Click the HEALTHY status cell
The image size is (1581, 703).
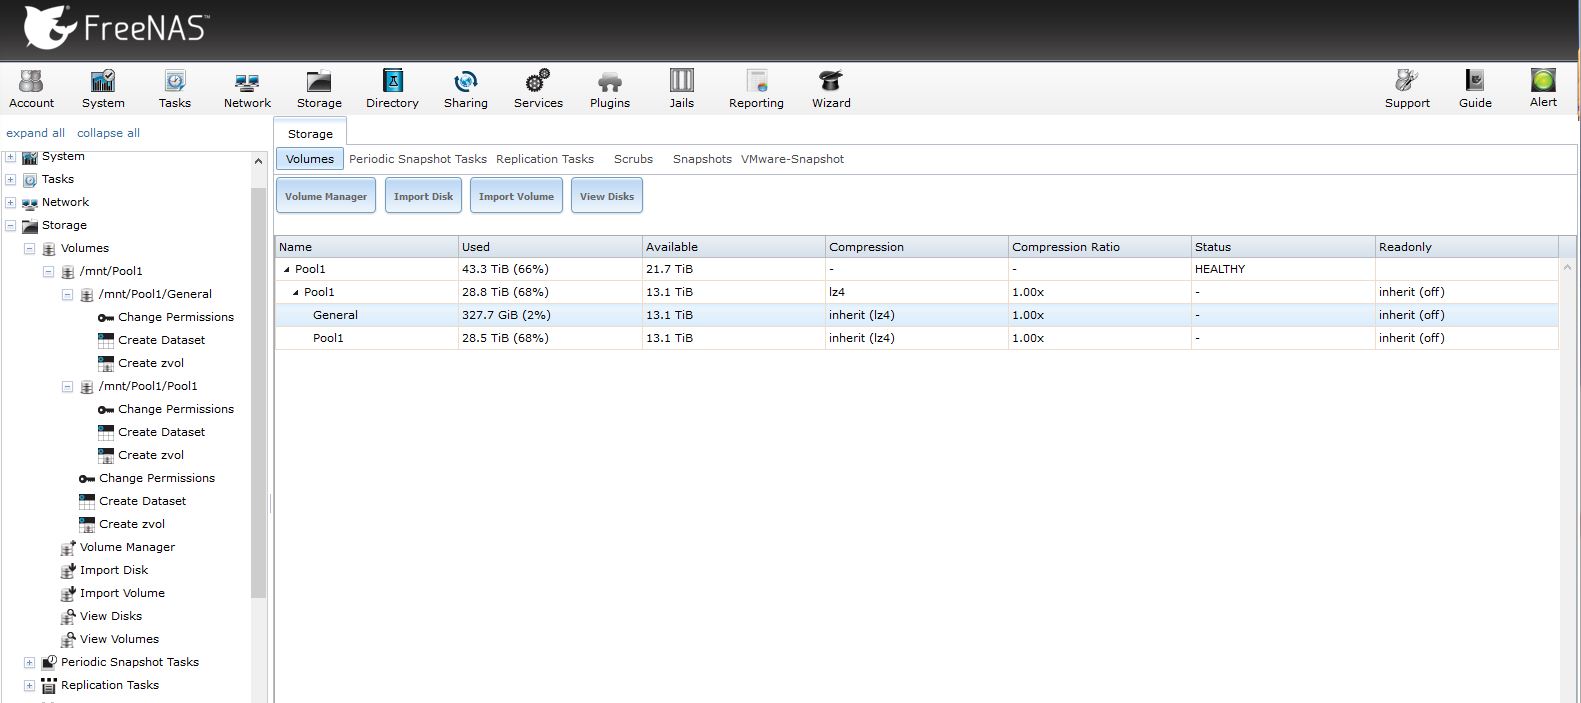(x=1283, y=269)
